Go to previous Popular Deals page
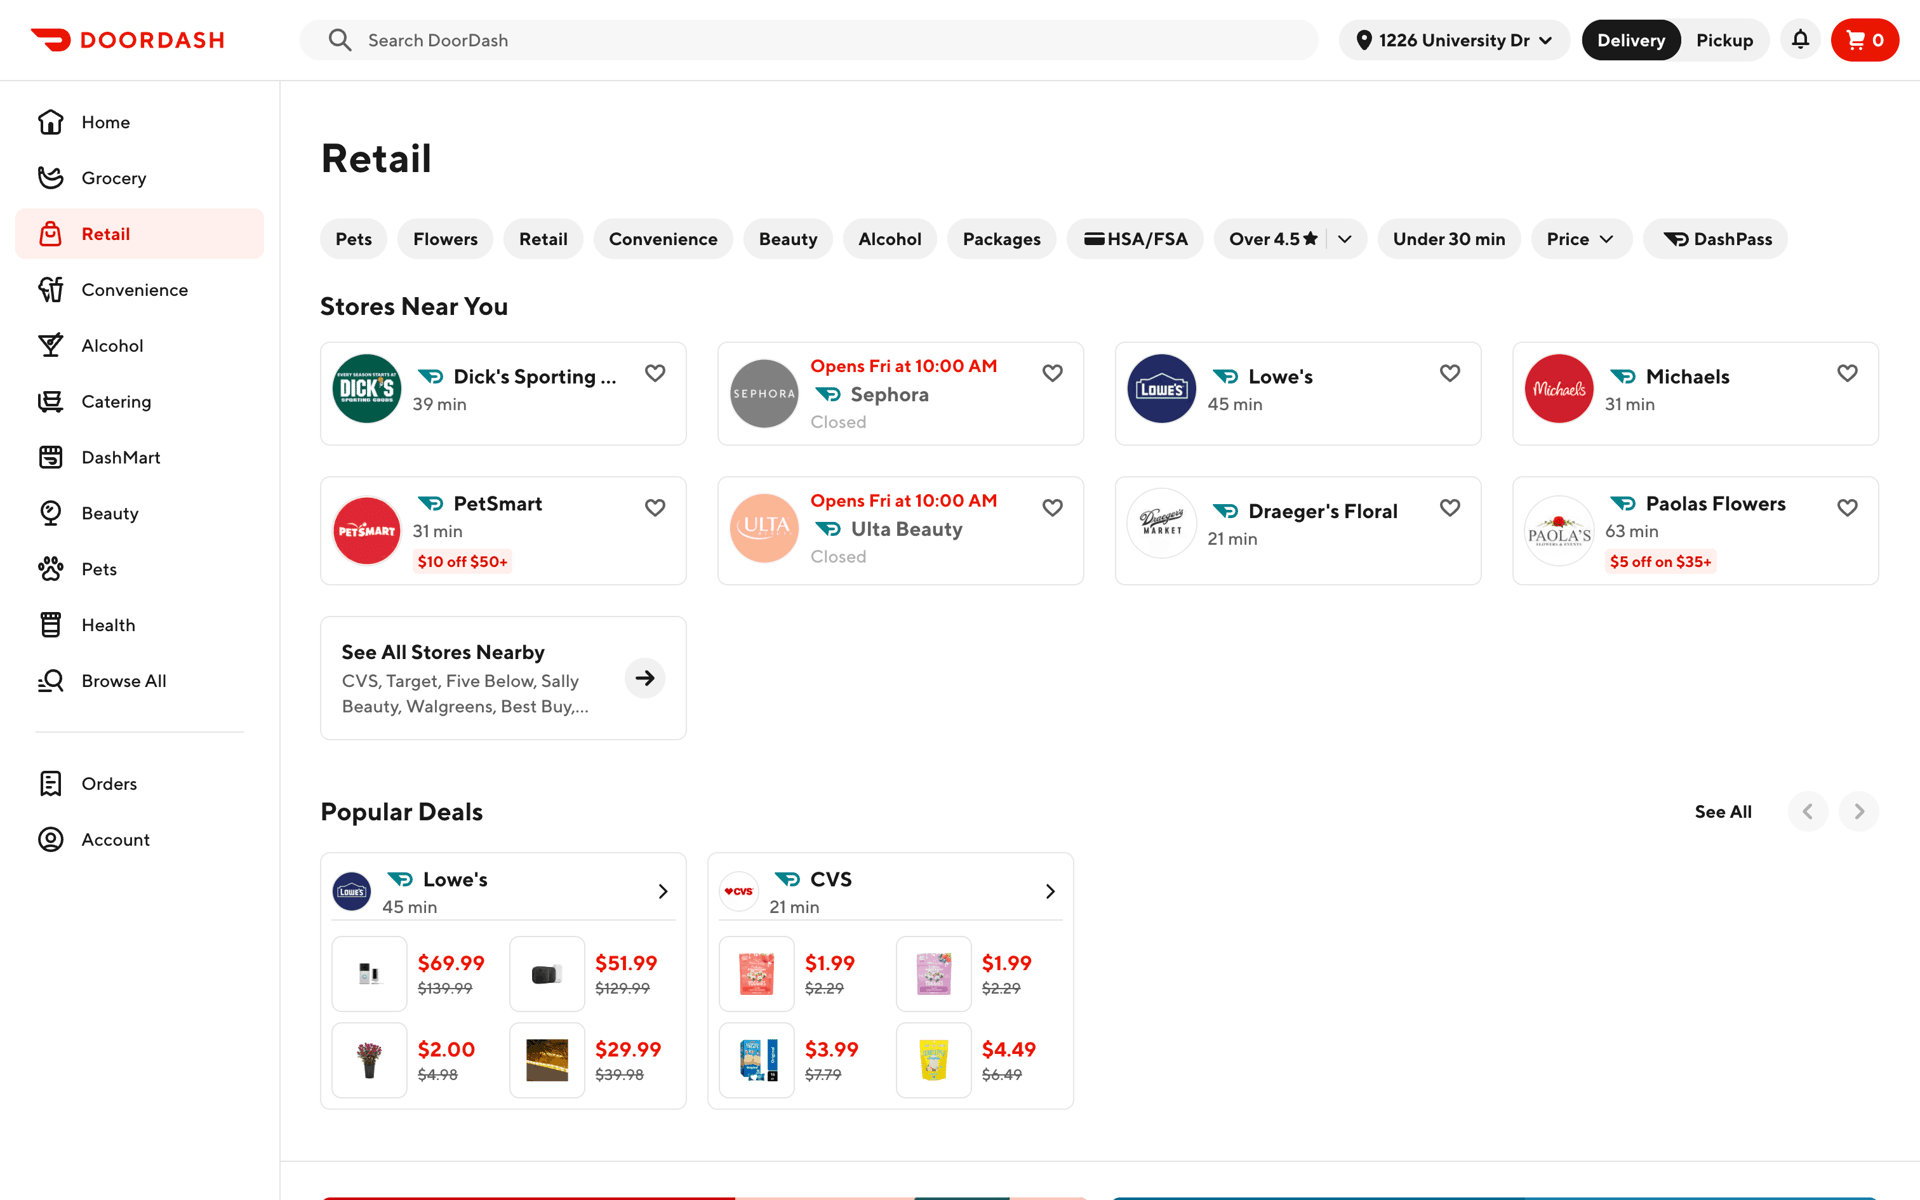1920x1200 pixels. 1808,811
